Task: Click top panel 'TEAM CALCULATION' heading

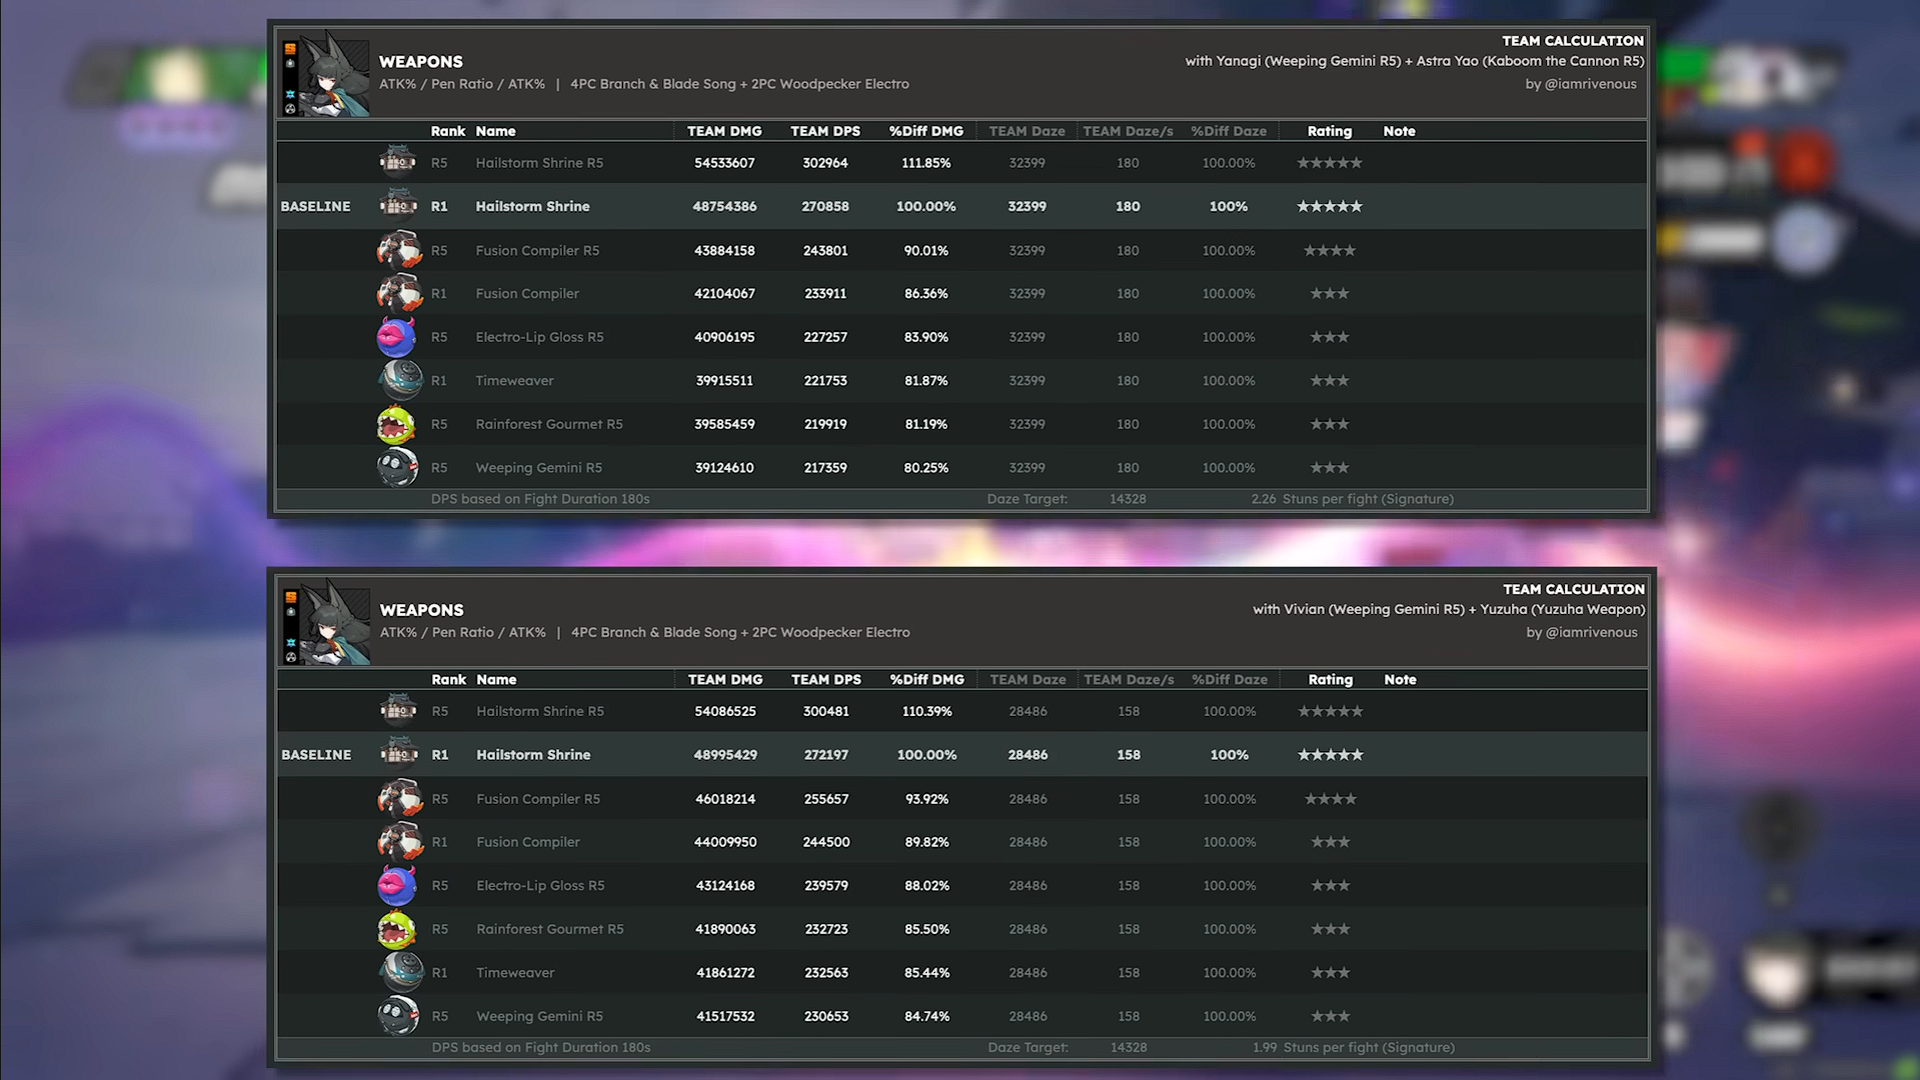Action: coord(1572,41)
